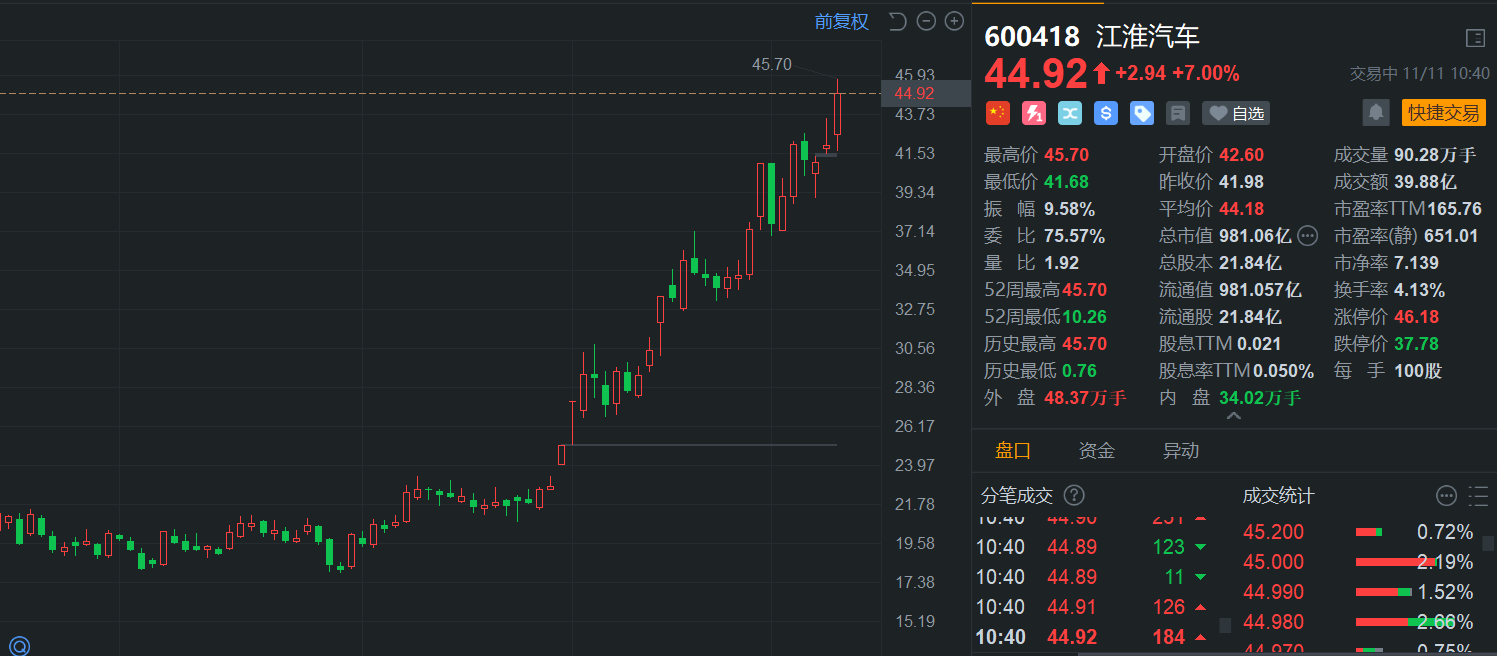1497x656 pixels.
Task: Open price alert bell icon
Action: tap(1376, 112)
